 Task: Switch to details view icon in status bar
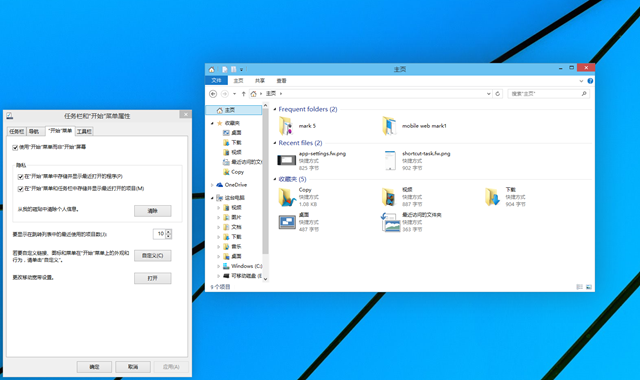[x=579, y=287]
